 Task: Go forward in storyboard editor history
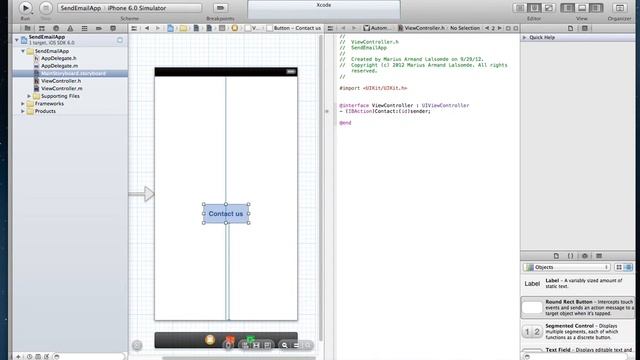pyautogui.click(x=158, y=28)
